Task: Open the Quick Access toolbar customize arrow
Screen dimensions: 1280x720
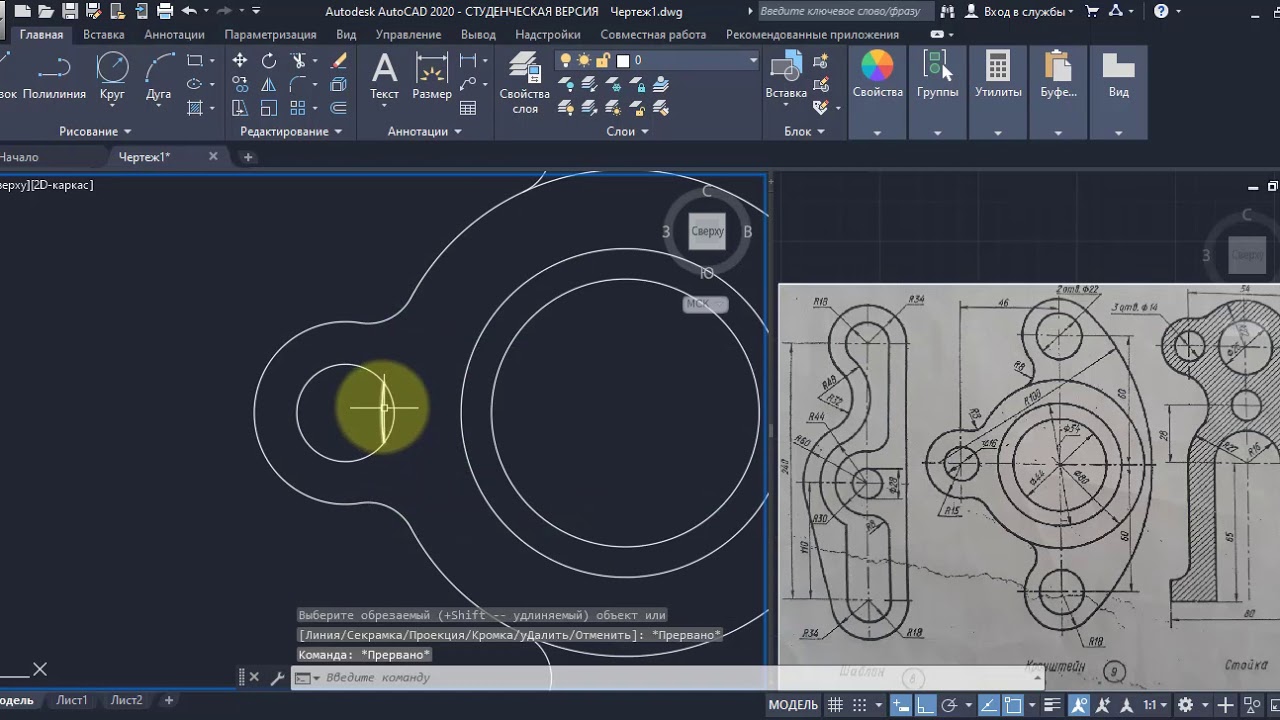Action: [256, 11]
